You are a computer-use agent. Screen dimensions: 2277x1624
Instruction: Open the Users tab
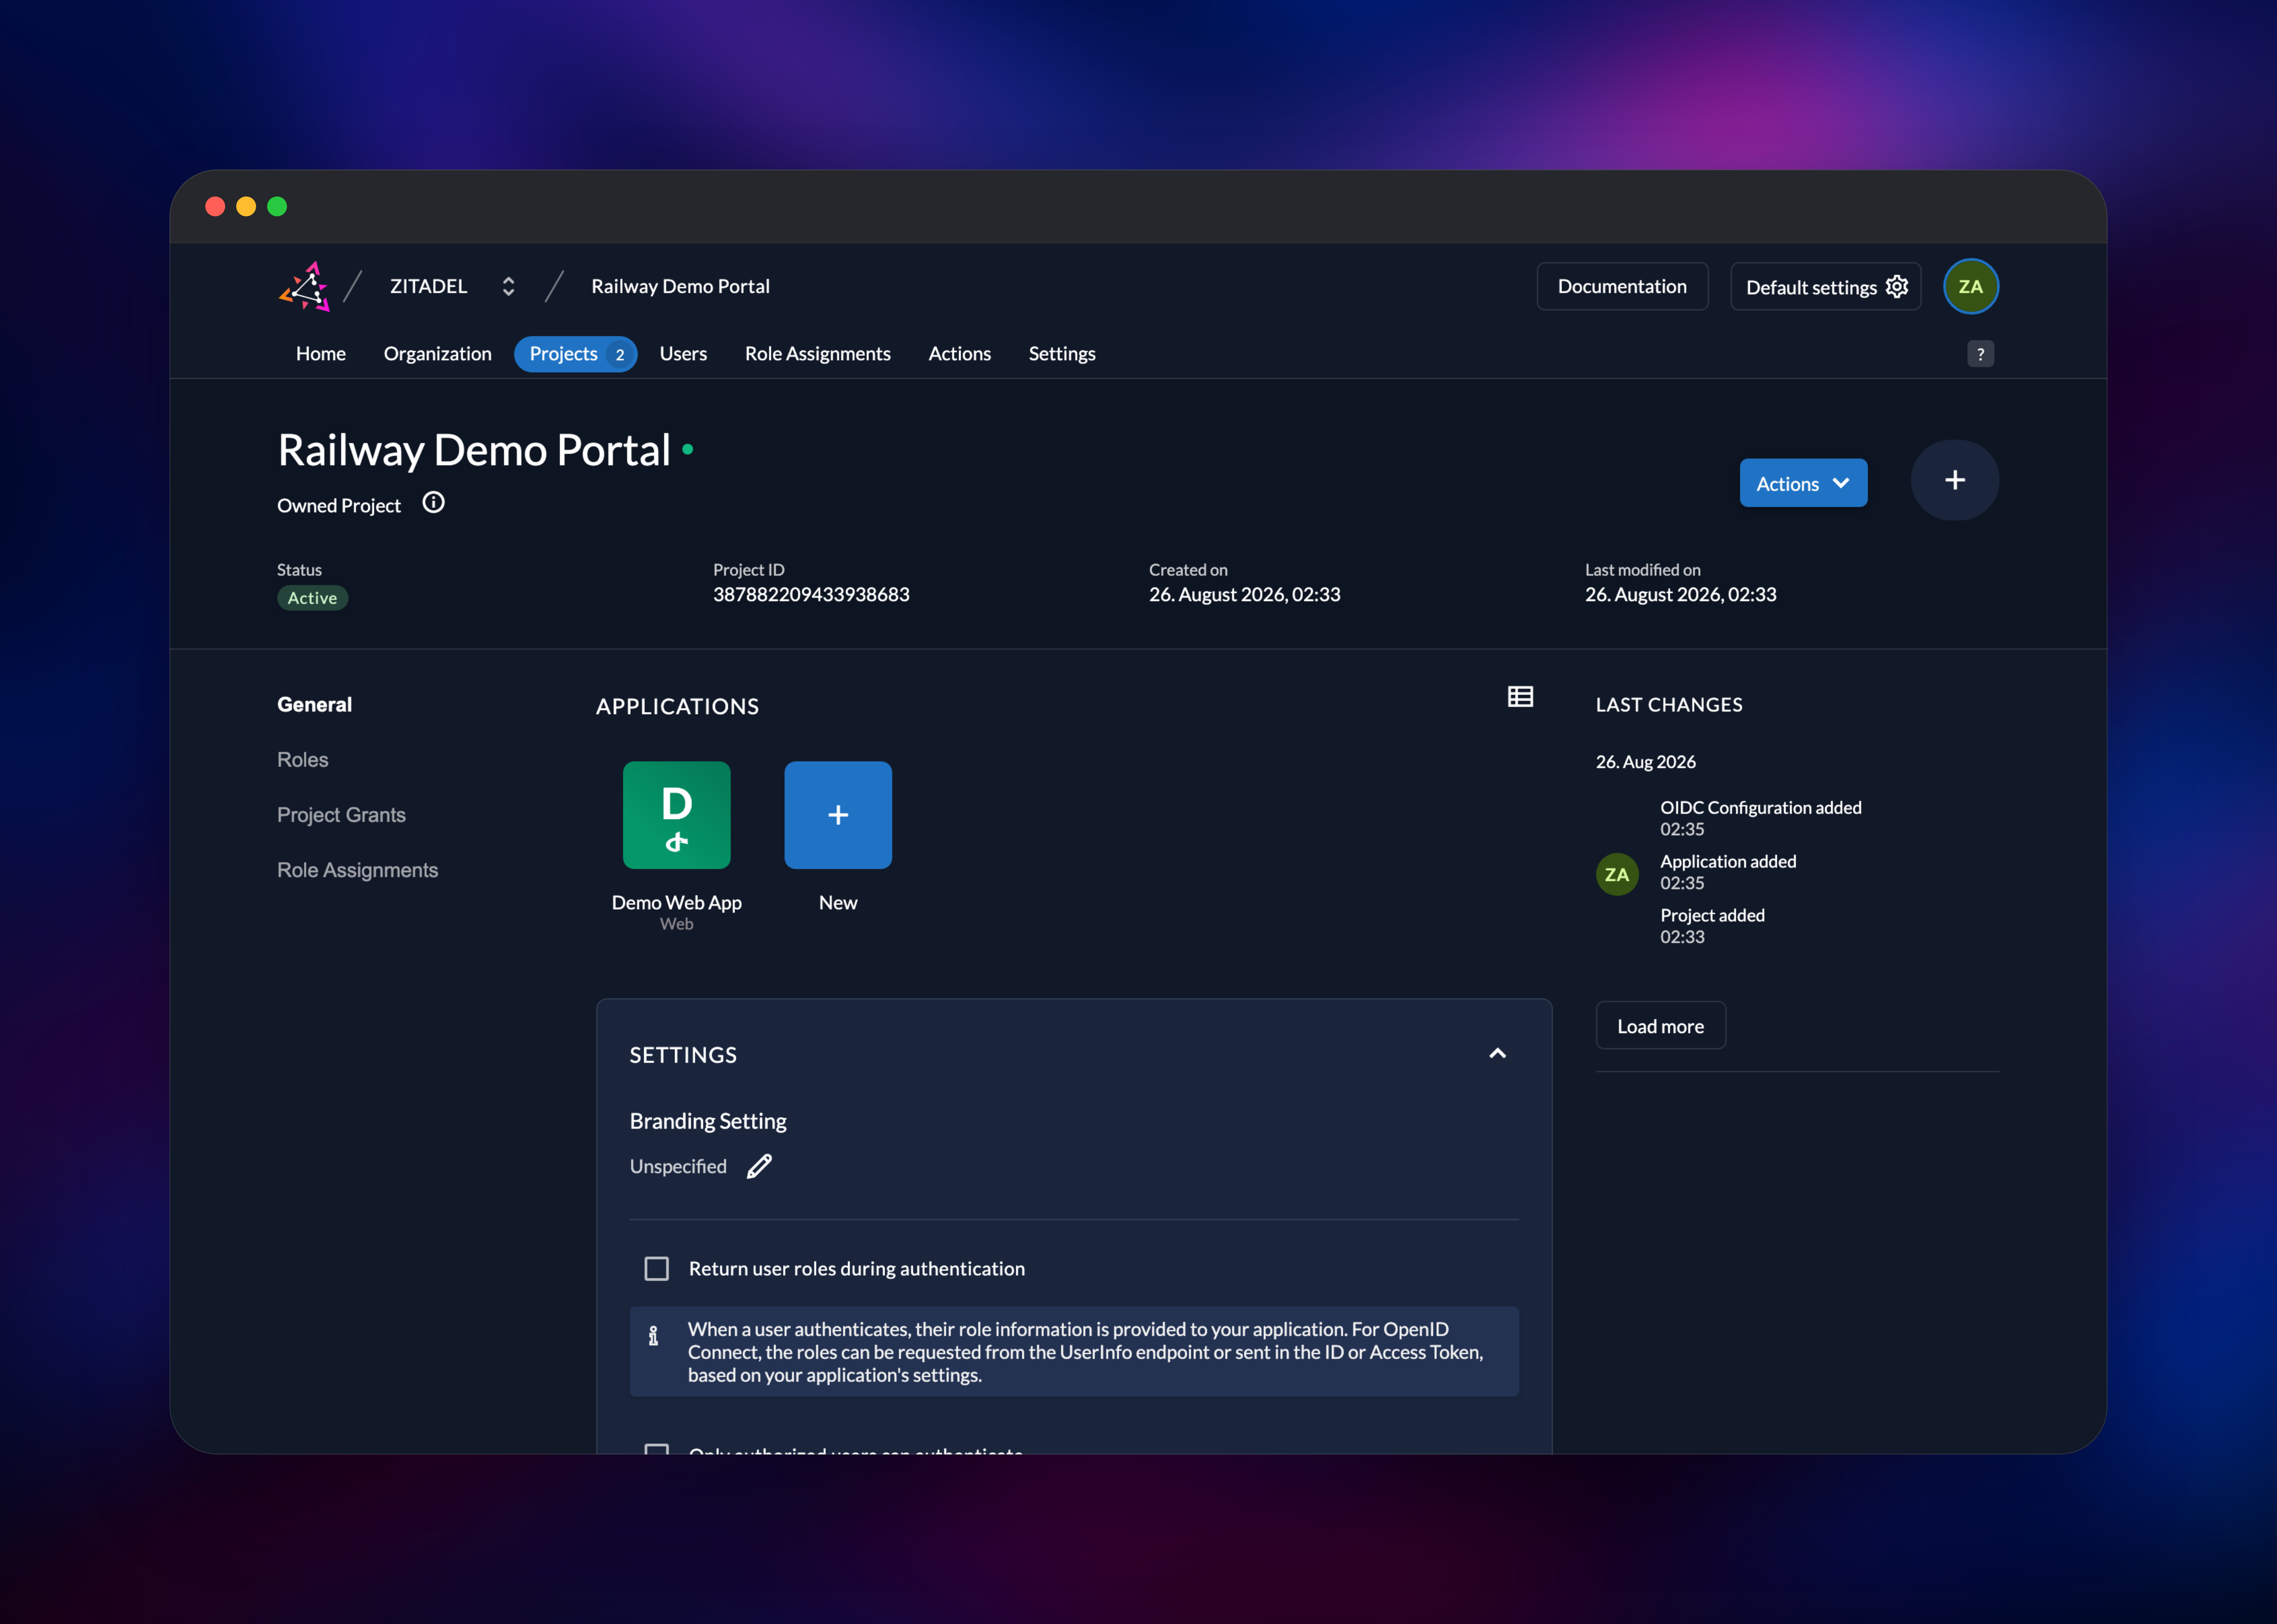[x=683, y=354]
